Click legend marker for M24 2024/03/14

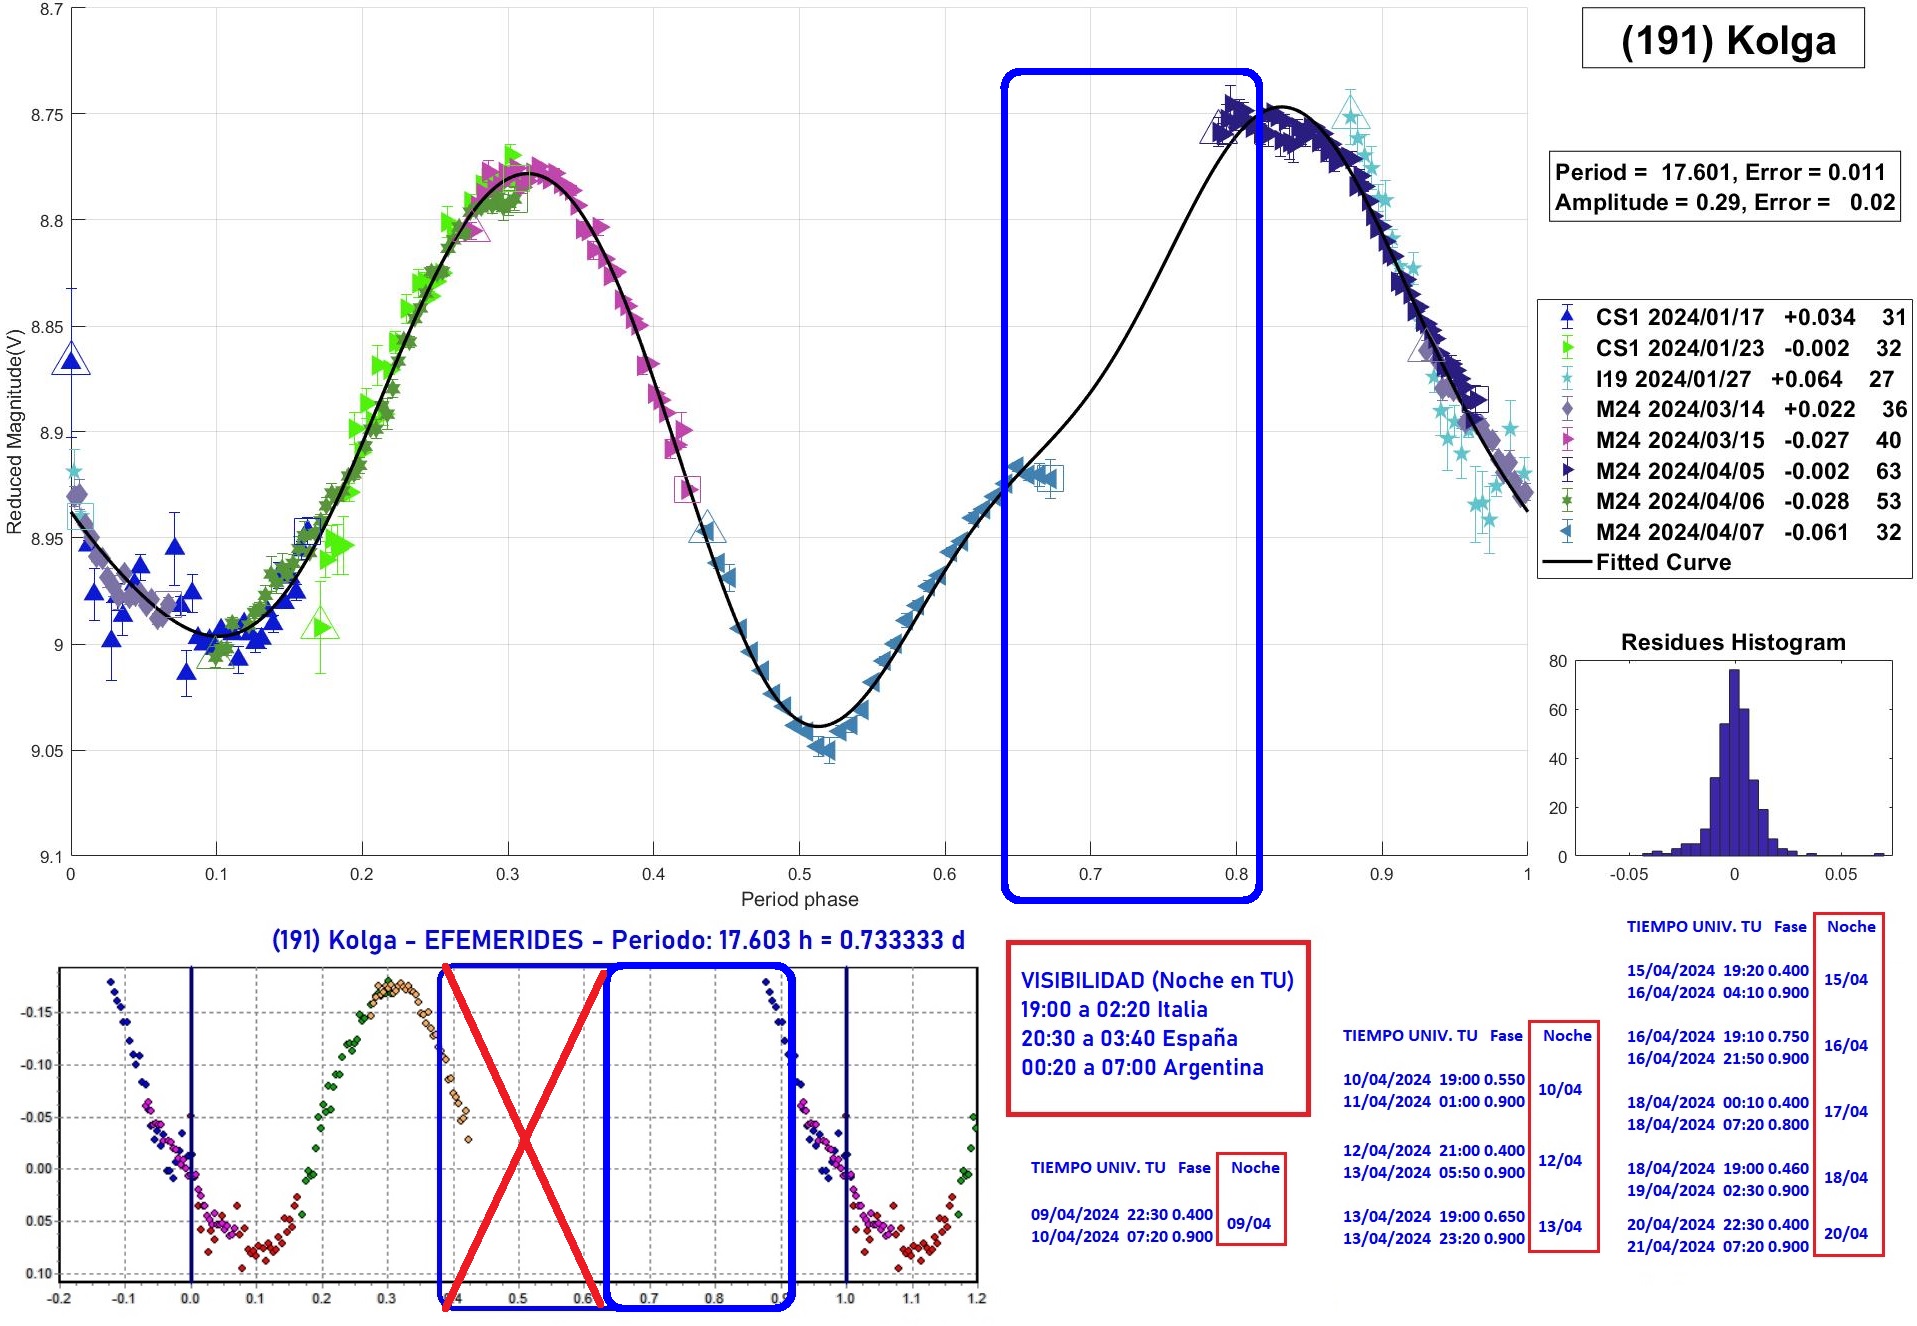(x=1567, y=409)
